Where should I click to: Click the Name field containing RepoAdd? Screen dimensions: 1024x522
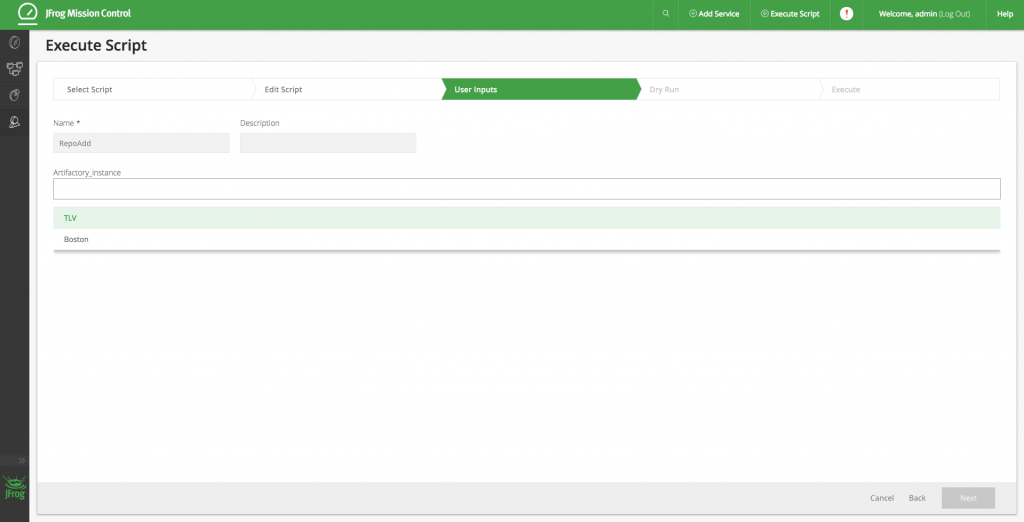141,143
